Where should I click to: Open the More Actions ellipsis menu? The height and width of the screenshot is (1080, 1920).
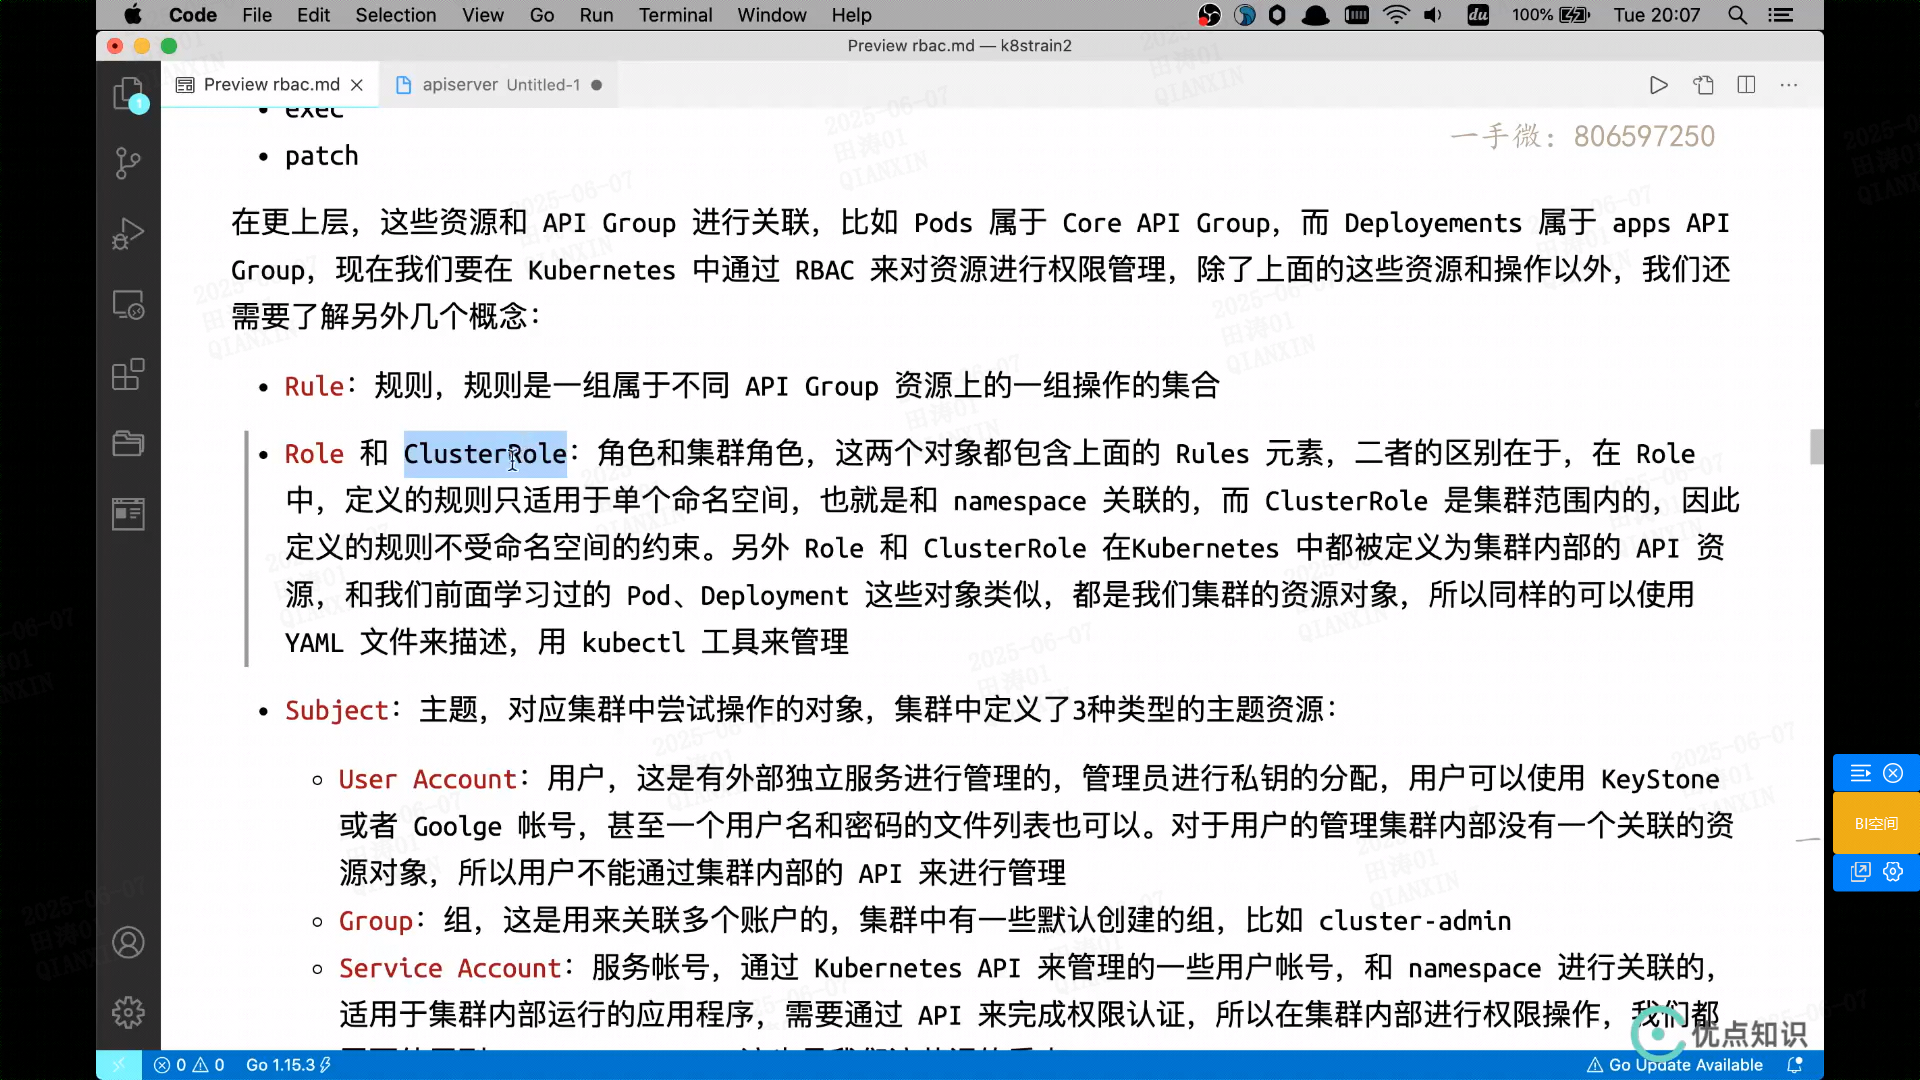[1789, 85]
